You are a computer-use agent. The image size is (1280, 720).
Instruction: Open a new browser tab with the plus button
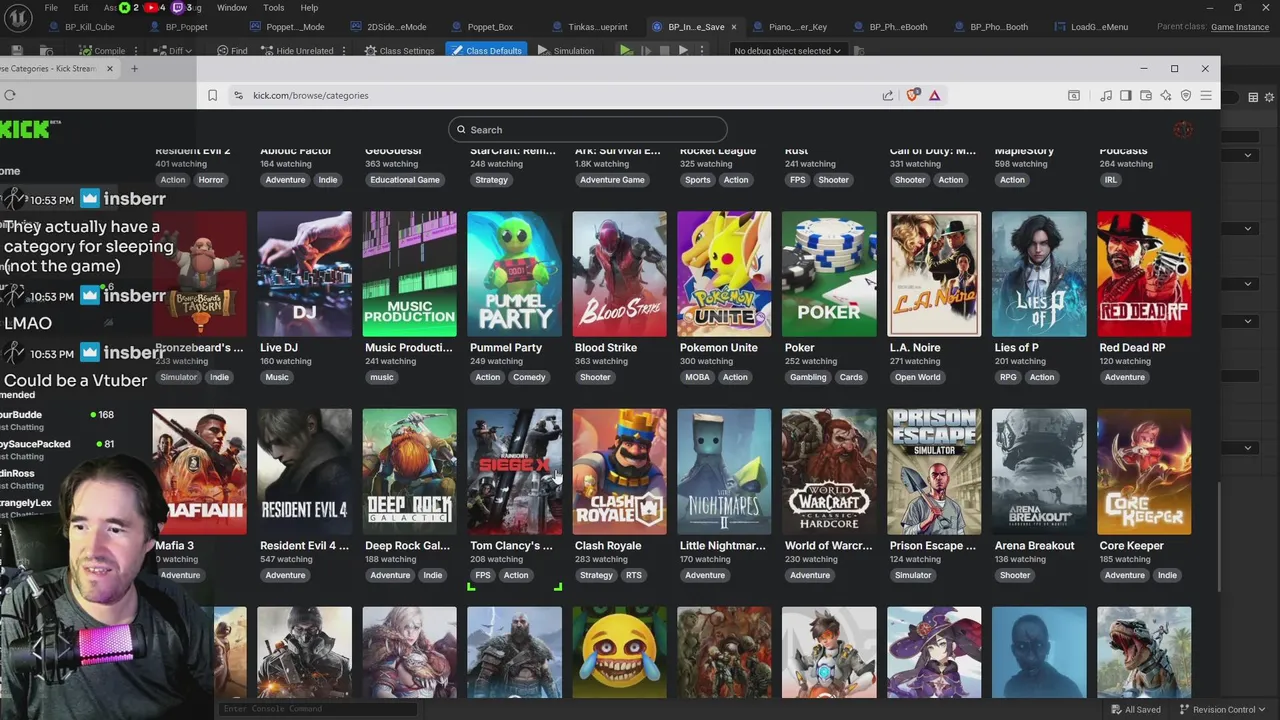[134, 69]
